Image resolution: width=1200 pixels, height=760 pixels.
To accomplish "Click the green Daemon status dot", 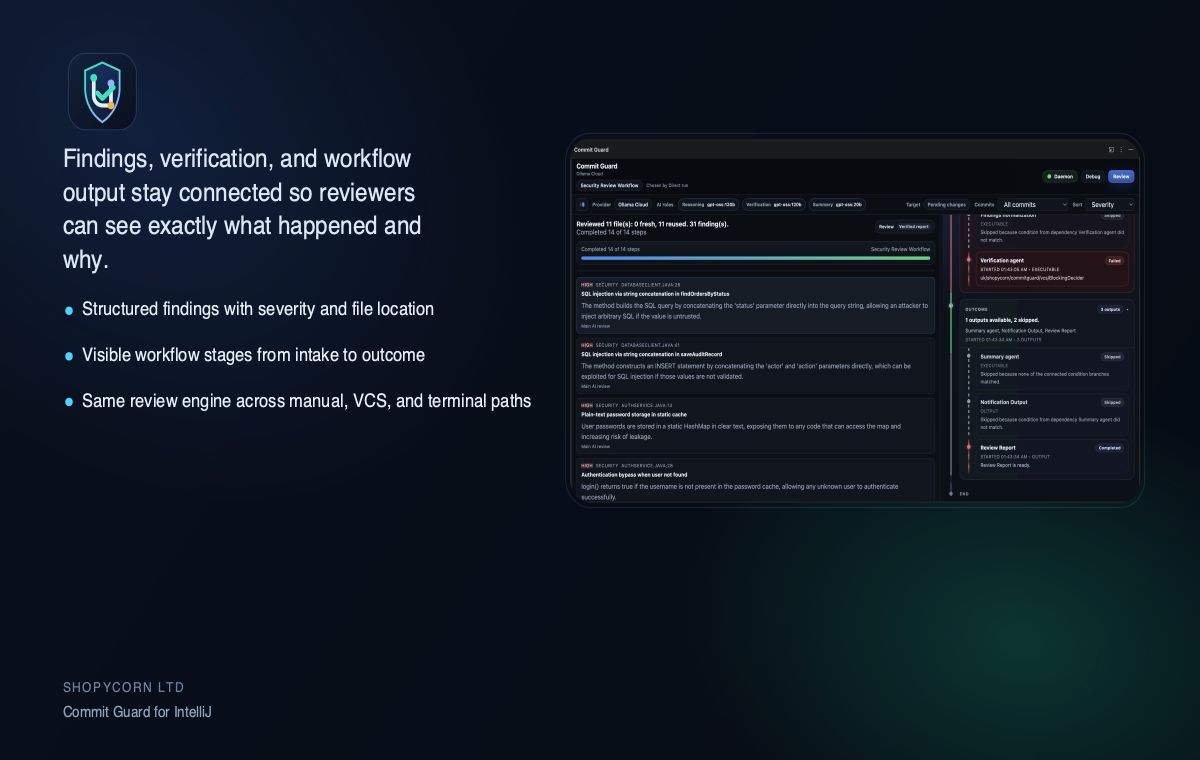I will click(x=1048, y=176).
